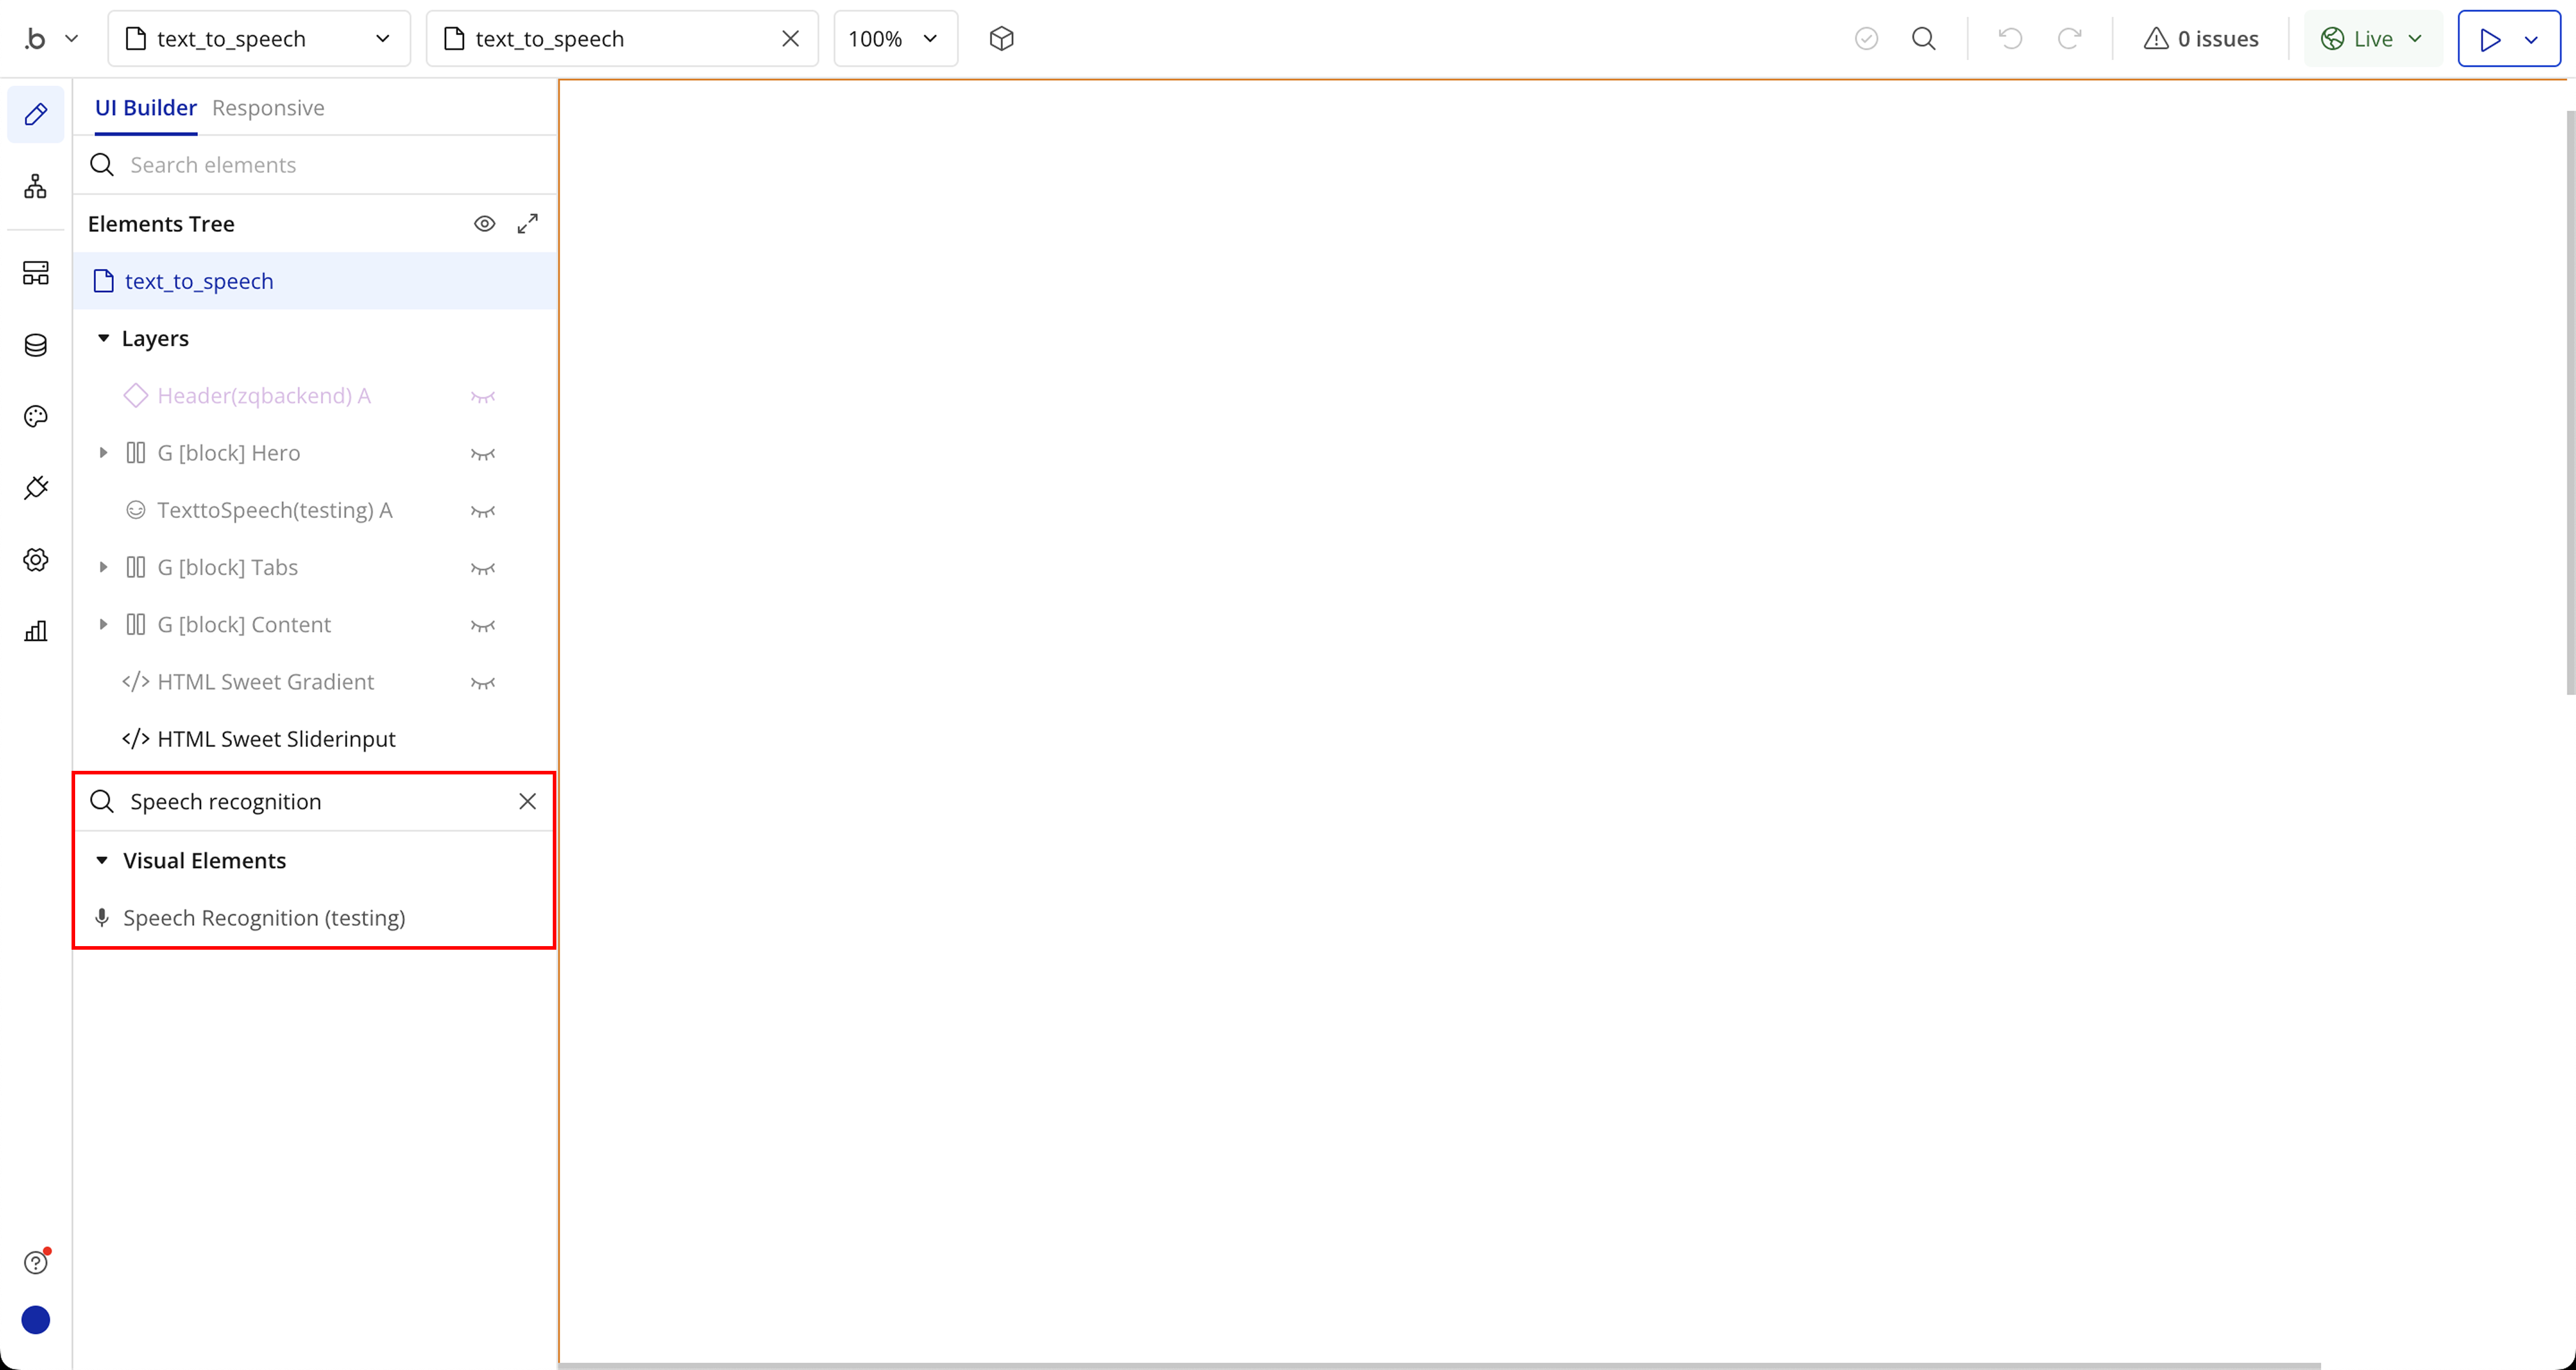The height and width of the screenshot is (1370, 2576).
Task: Open the Plugins plug icon
Action: tap(35, 488)
